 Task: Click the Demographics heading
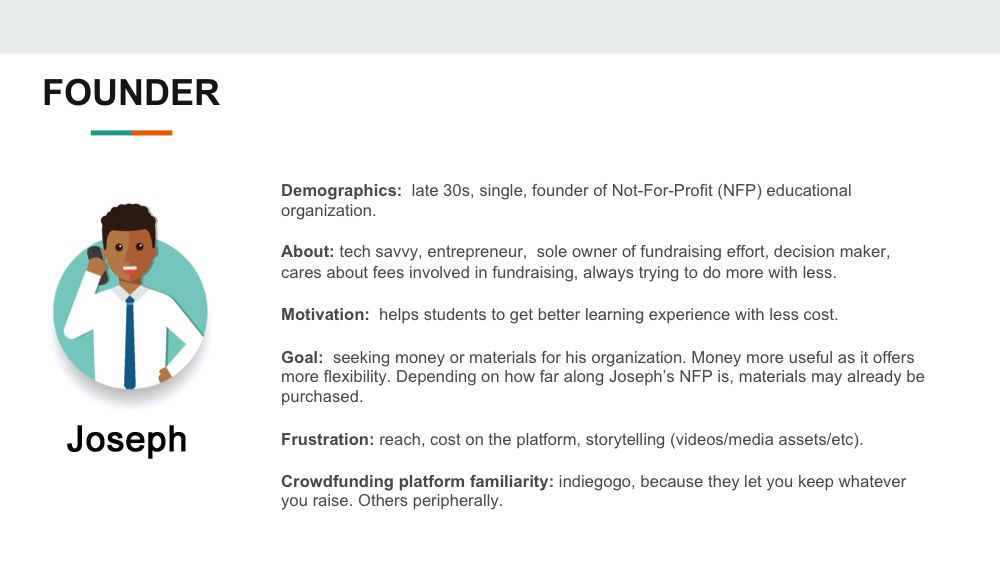point(341,190)
